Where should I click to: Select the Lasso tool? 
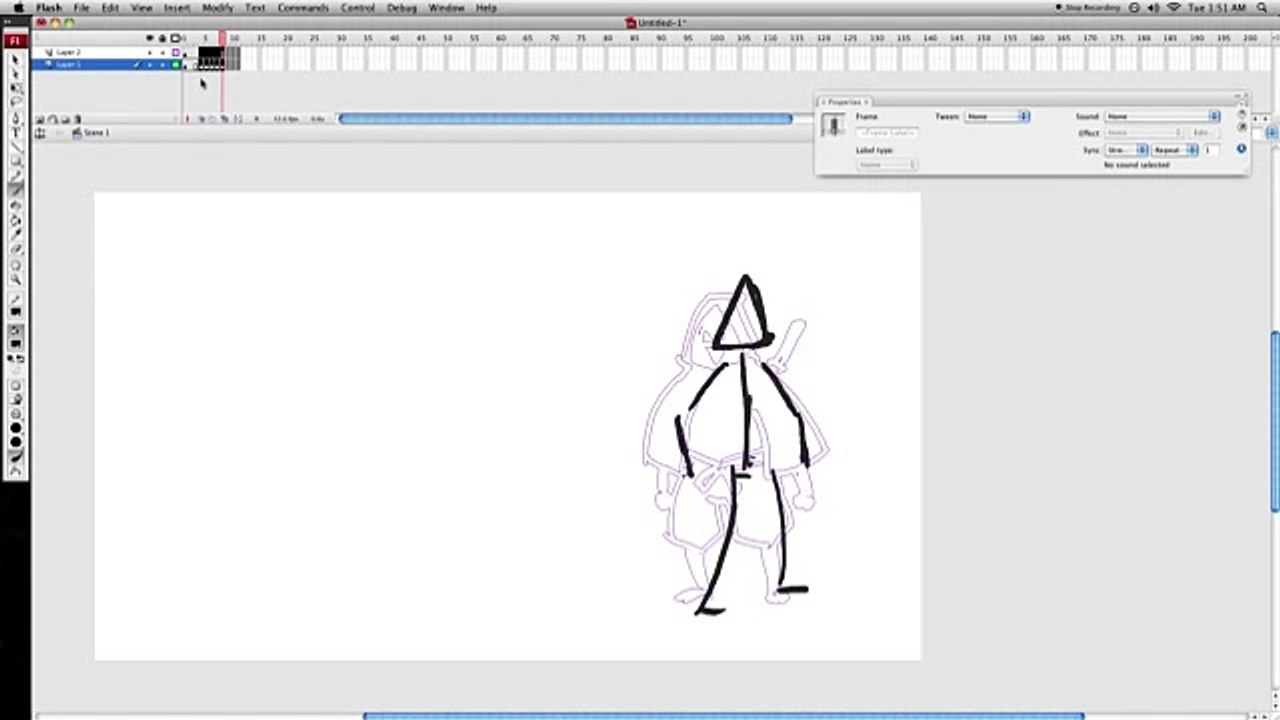15,101
